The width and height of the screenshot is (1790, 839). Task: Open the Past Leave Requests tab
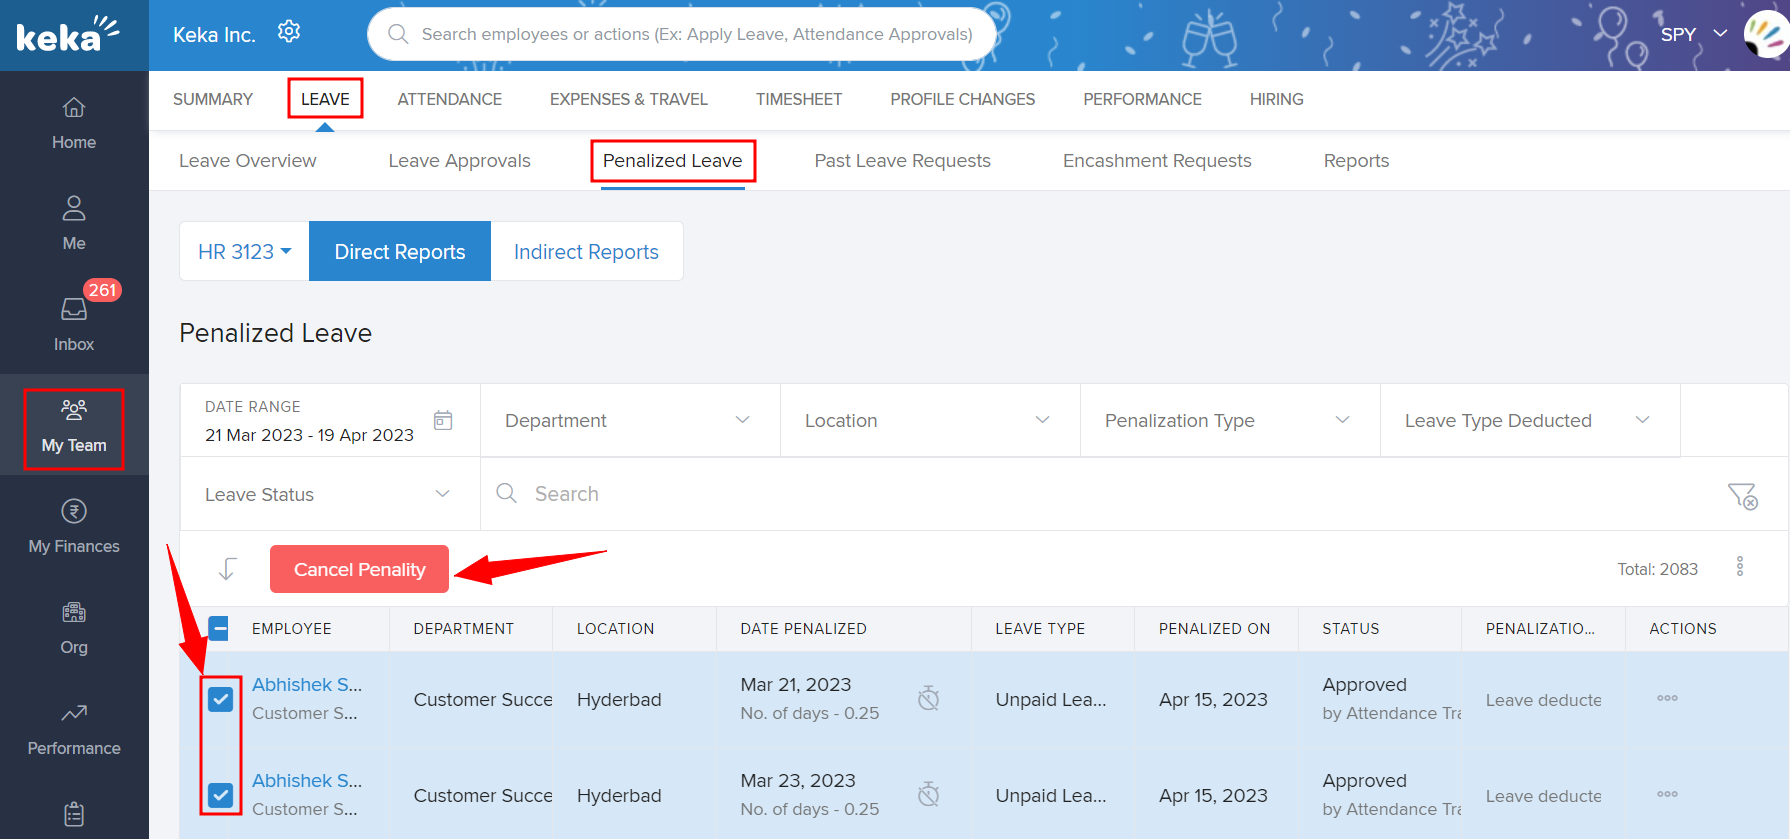902,161
